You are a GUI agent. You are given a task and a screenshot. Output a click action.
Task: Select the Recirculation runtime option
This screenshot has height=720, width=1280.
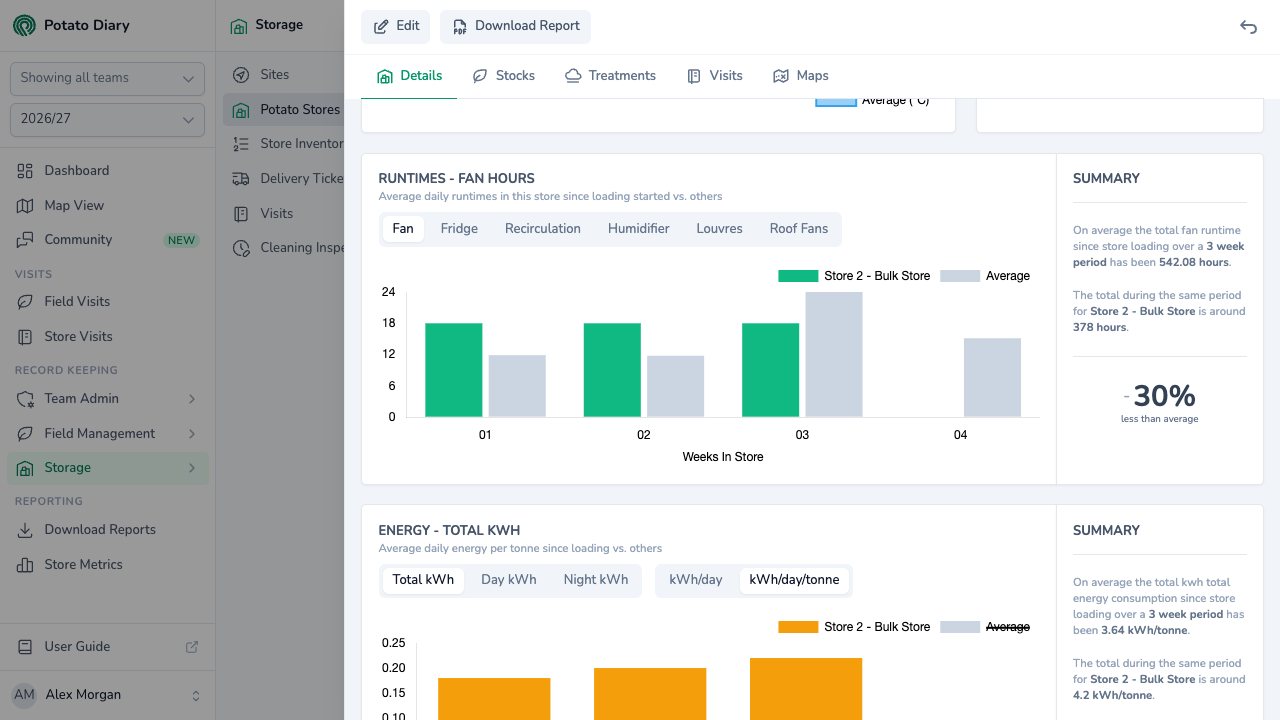click(x=543, y=229)
